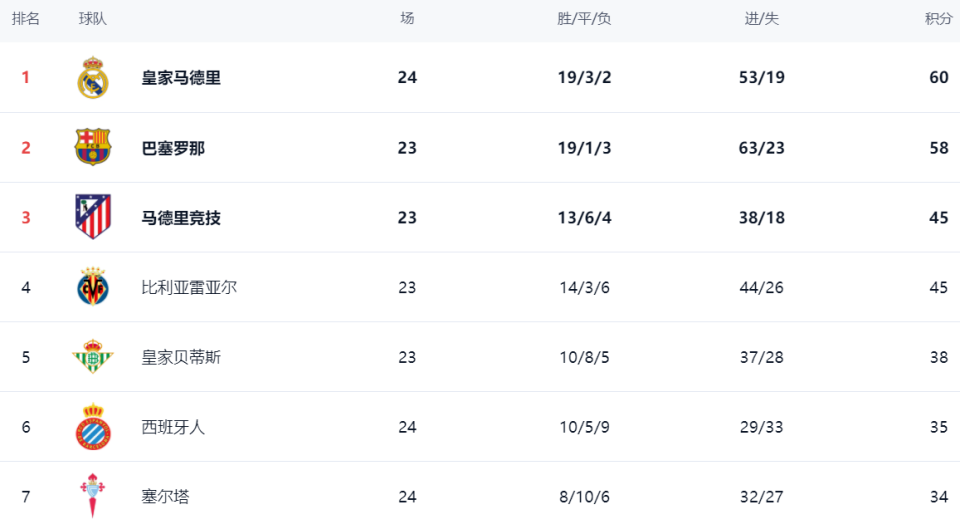Select the 马德里竞技 team name

(181, 218)
